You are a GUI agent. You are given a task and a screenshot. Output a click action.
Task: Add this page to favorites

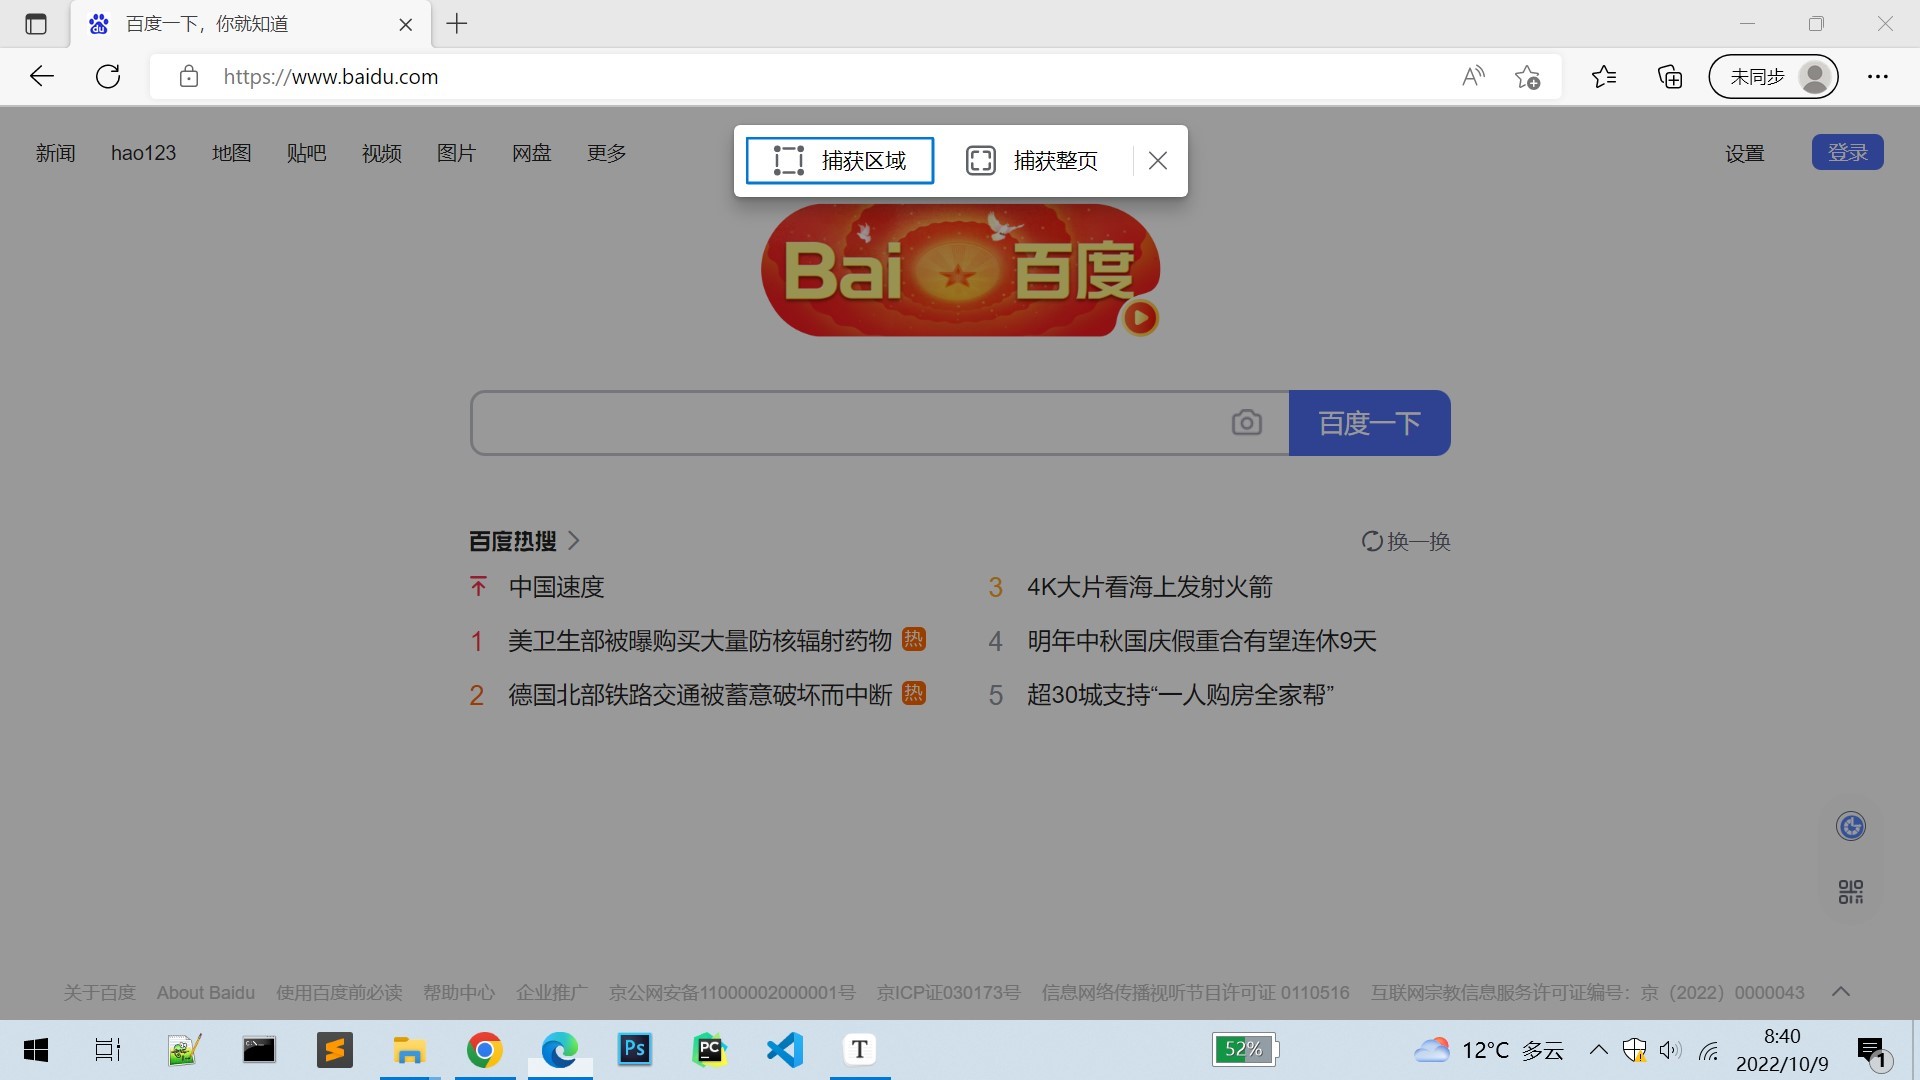(1527, 77)
